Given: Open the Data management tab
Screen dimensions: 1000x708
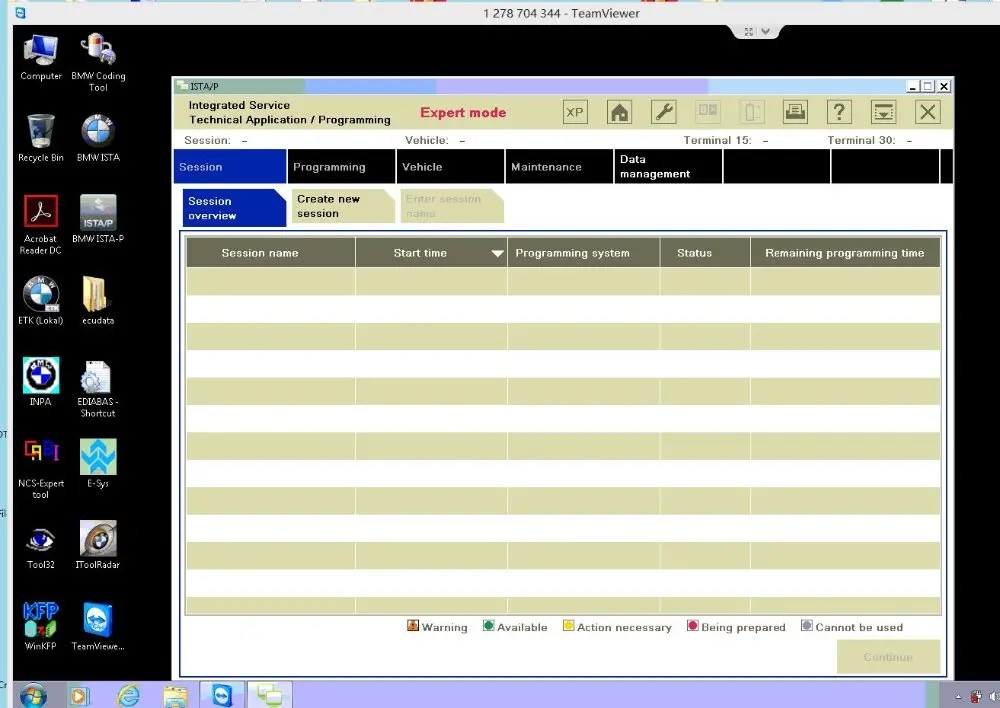Looking at the screenshot, I should (x=668, y=166).
